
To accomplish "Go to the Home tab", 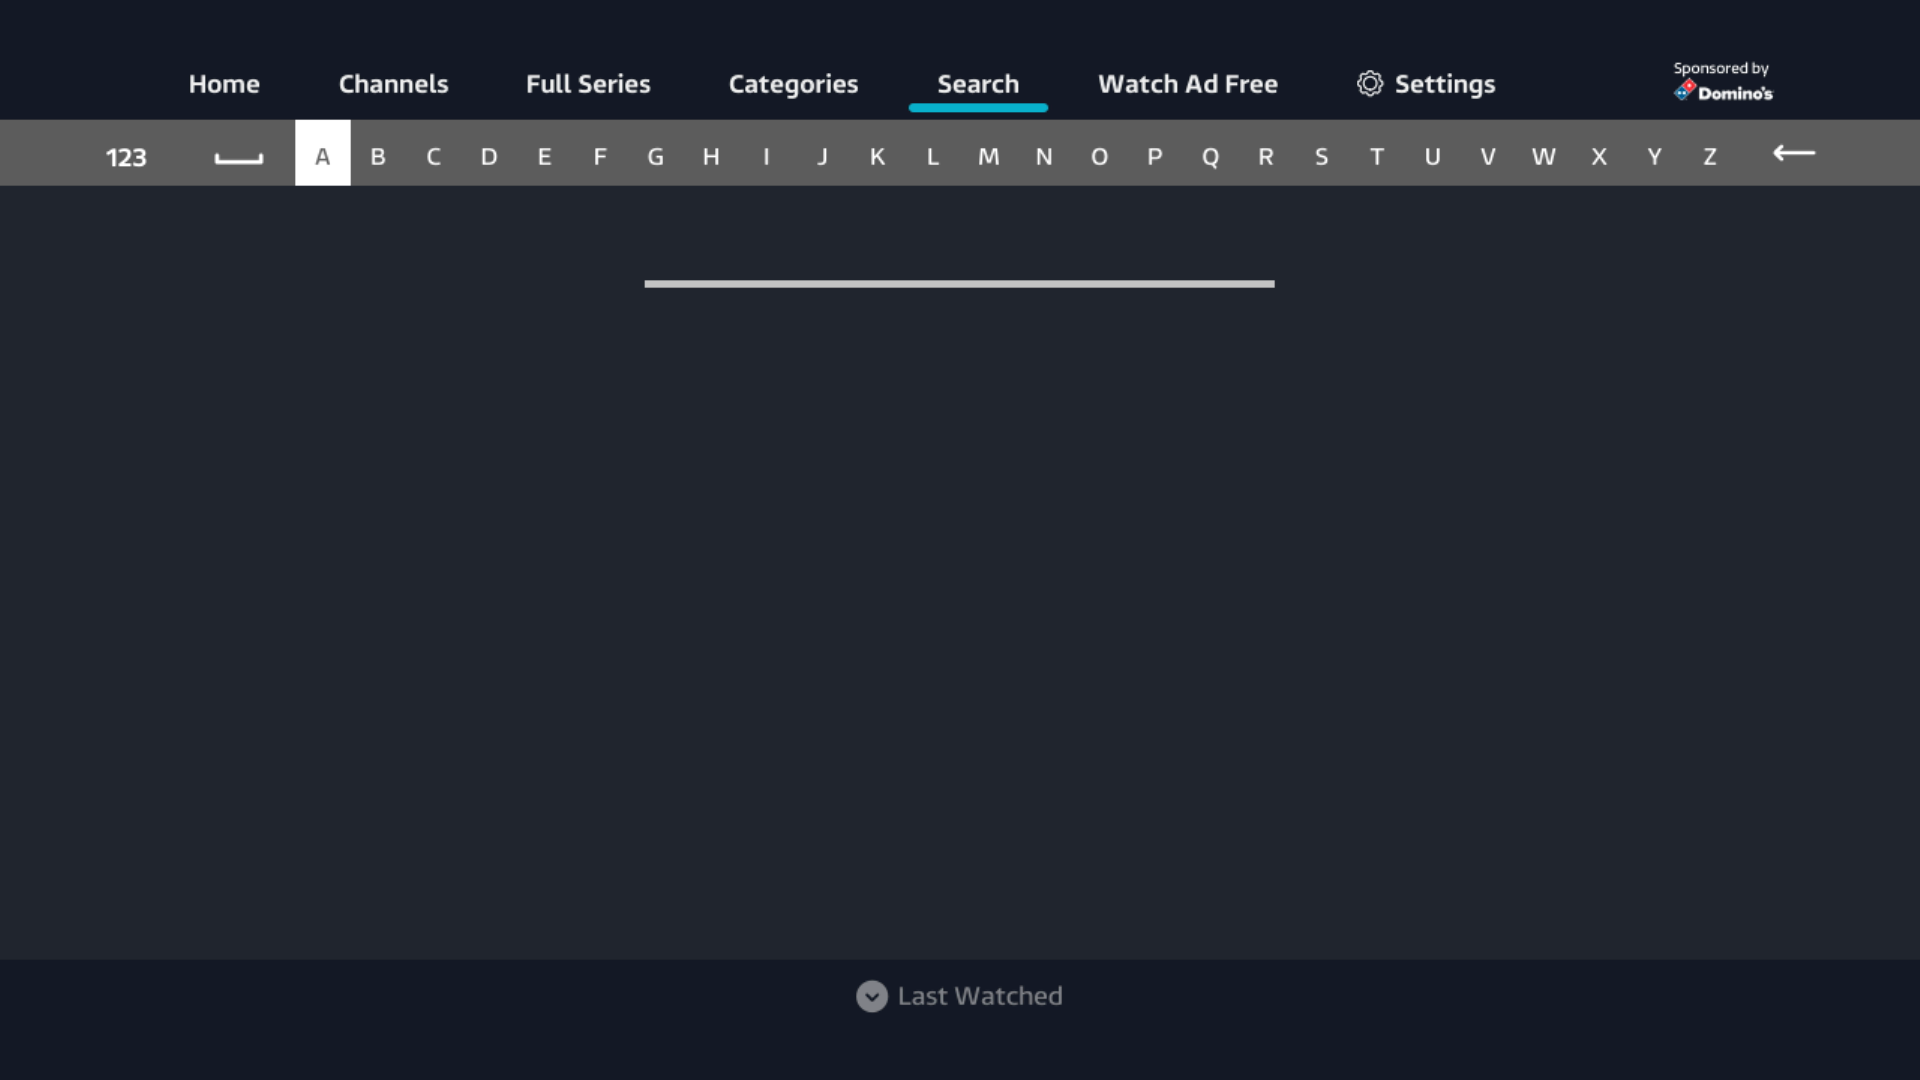I will click(224, 84).
